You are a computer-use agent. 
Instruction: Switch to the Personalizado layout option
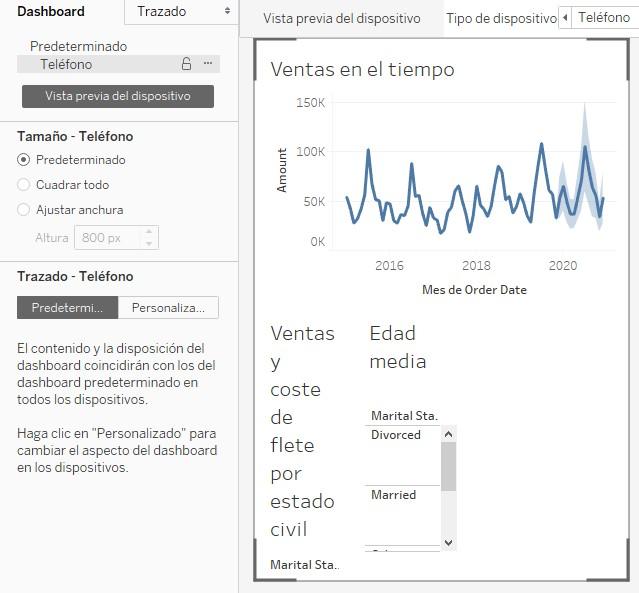tap(168, 308)
